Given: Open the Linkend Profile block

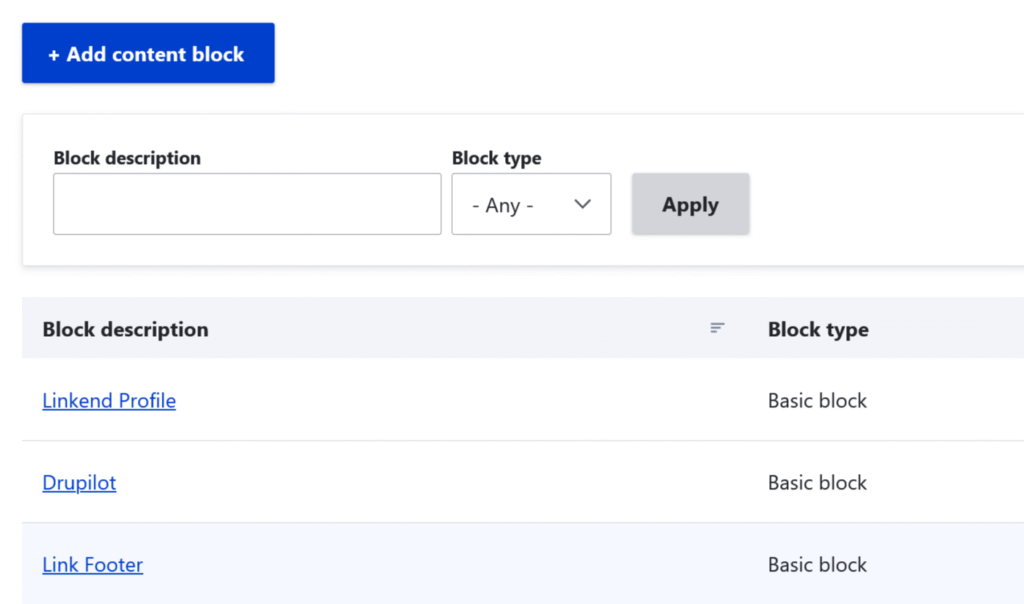Looking at the screenshot, I should [x=109, y=400].
